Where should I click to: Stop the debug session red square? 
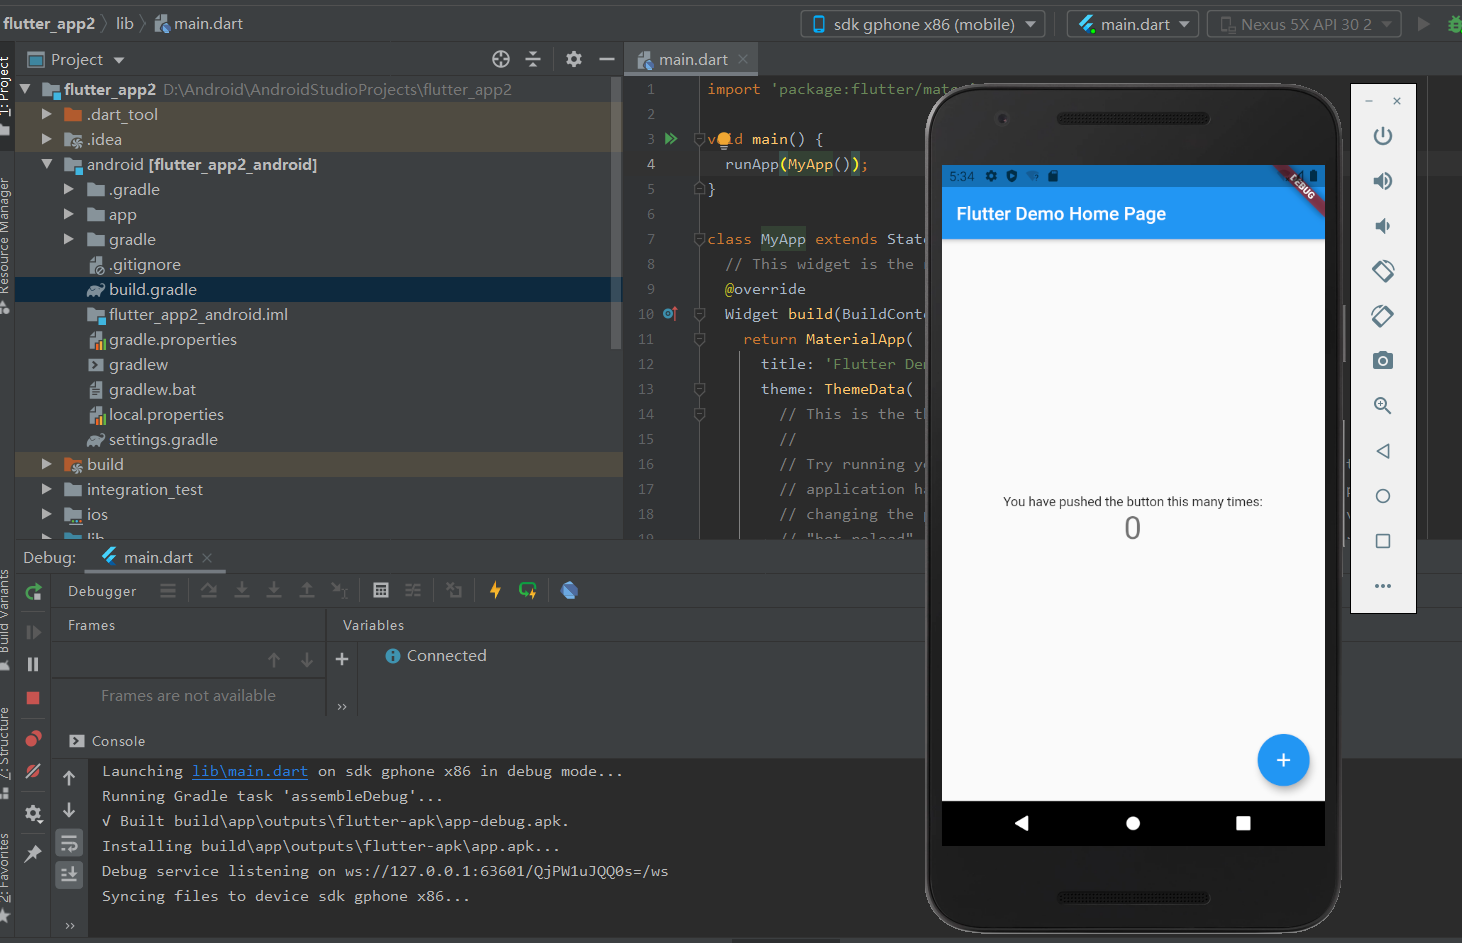click(33, 698)
